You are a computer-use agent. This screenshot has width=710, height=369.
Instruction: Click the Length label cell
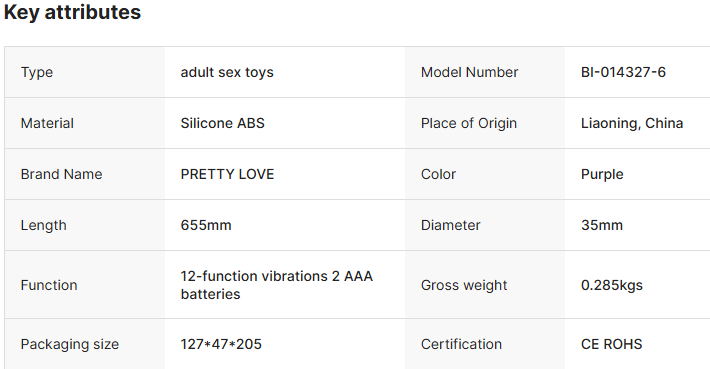pyautogui.click(x=85, y=225)
